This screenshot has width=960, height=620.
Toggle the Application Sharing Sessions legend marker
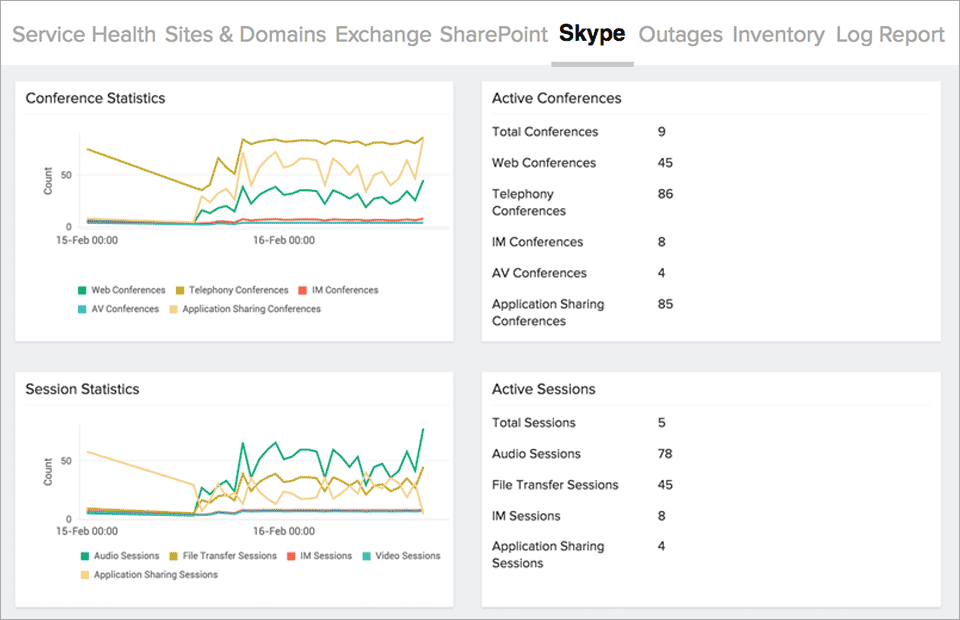85,574
